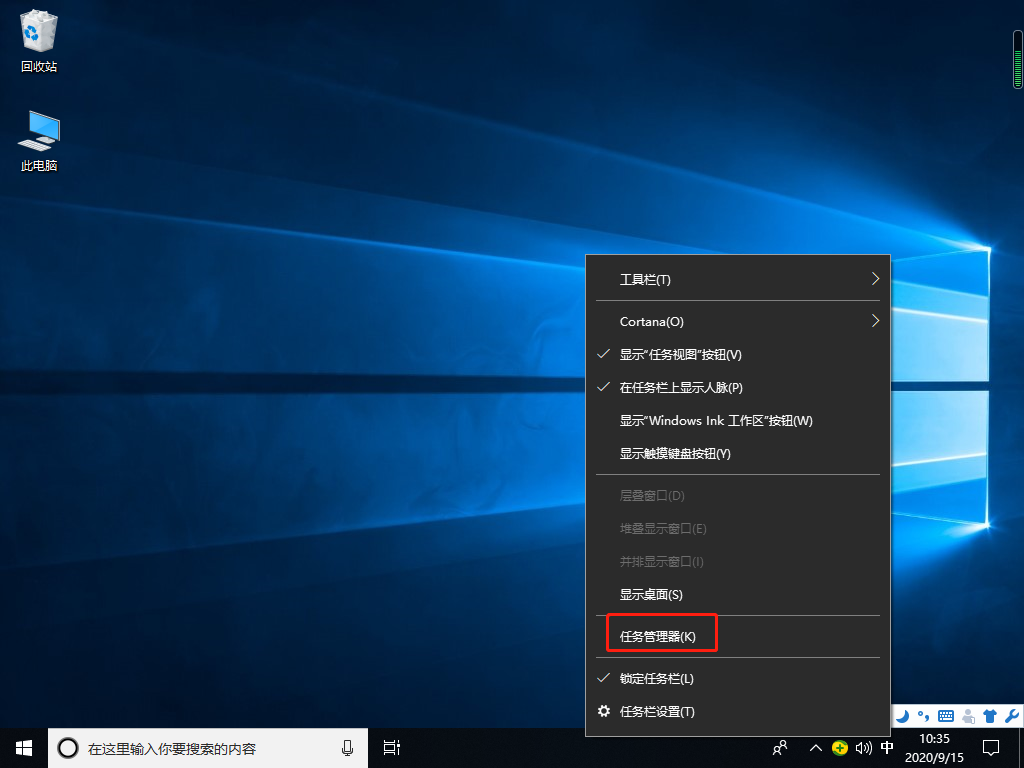The height and width of the screenshot is (768, 1024).
Task: Open Action Center from the notification icon
Action: coord(990,747)
